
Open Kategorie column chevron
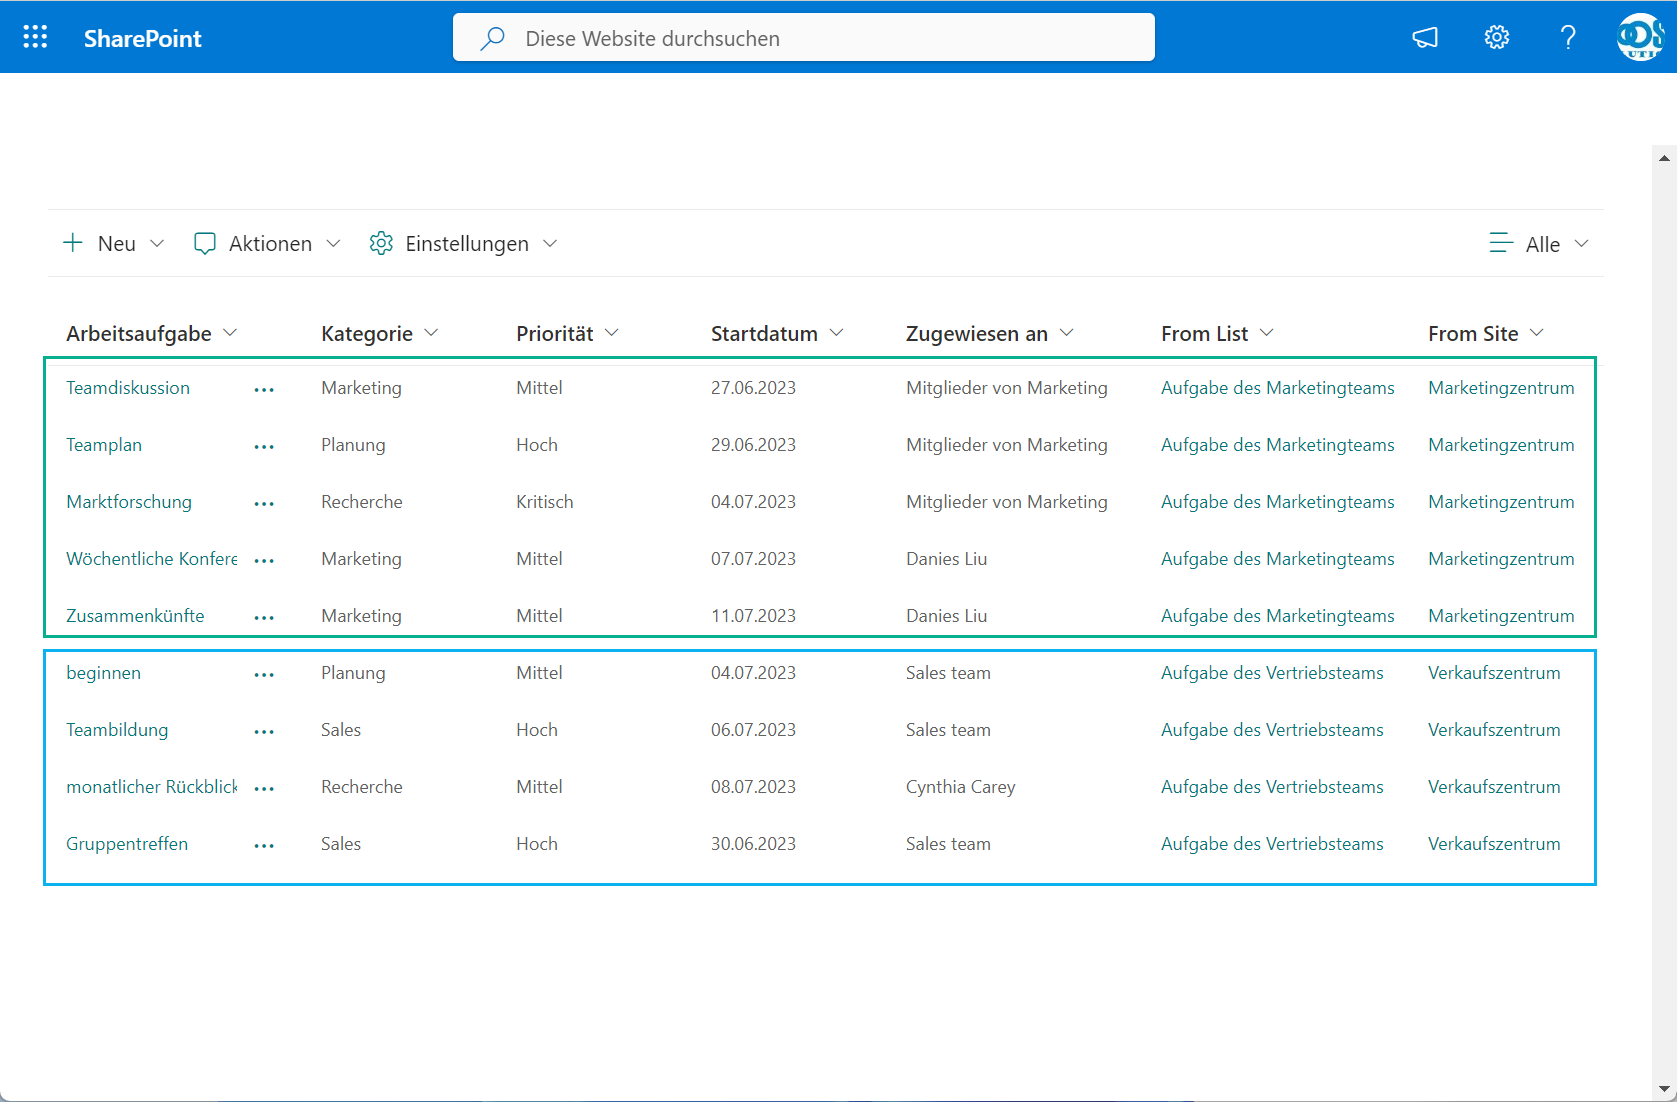point(431,332)
